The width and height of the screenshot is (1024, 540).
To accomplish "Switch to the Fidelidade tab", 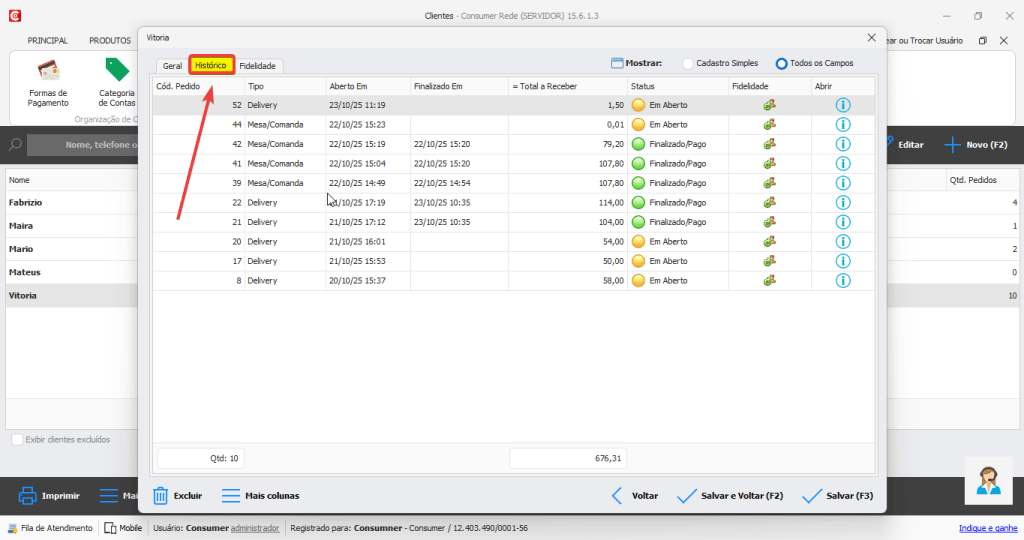I will pos(257,66).
